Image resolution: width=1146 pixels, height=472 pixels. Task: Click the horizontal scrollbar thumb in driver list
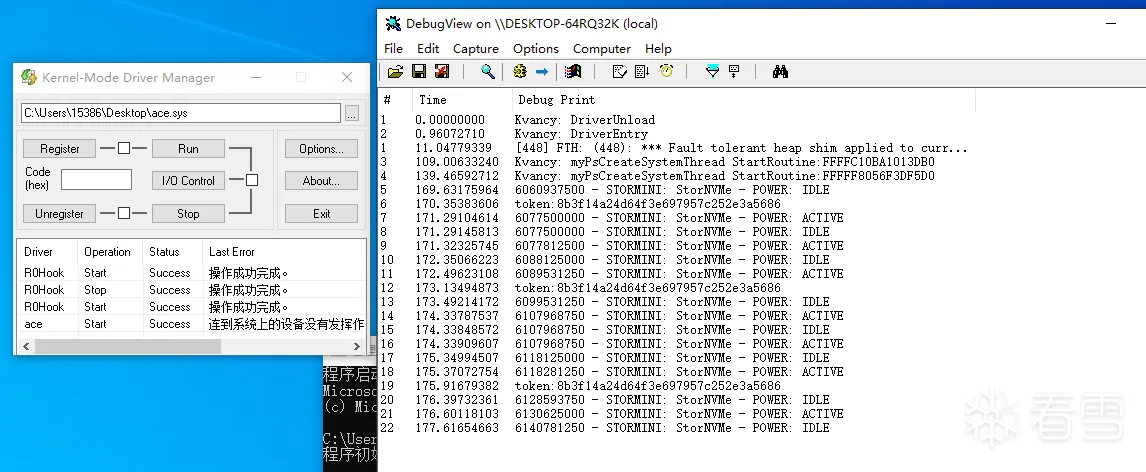click(128, 346)
